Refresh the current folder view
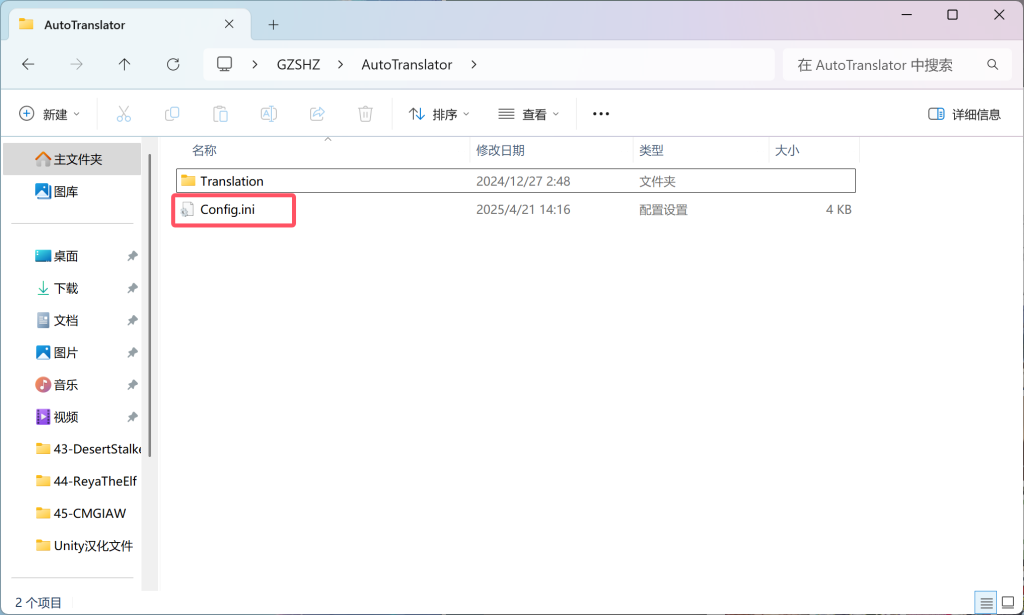 (x=173, y=64)
